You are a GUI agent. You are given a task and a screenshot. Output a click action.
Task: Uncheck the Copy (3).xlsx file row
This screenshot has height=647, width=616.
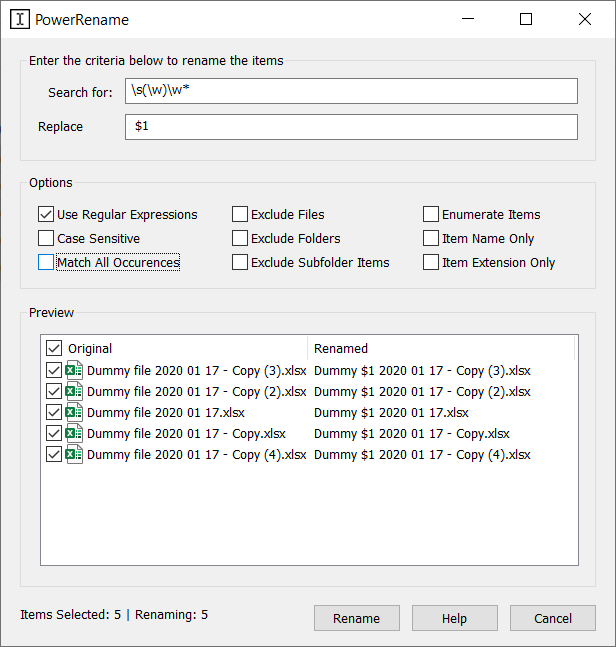pos(54,371)
